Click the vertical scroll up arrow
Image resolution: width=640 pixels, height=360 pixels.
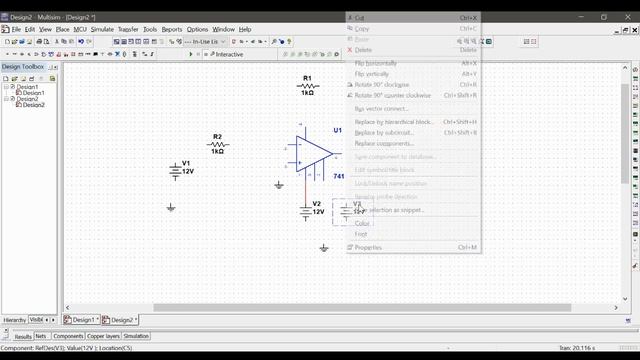point(625,68)
